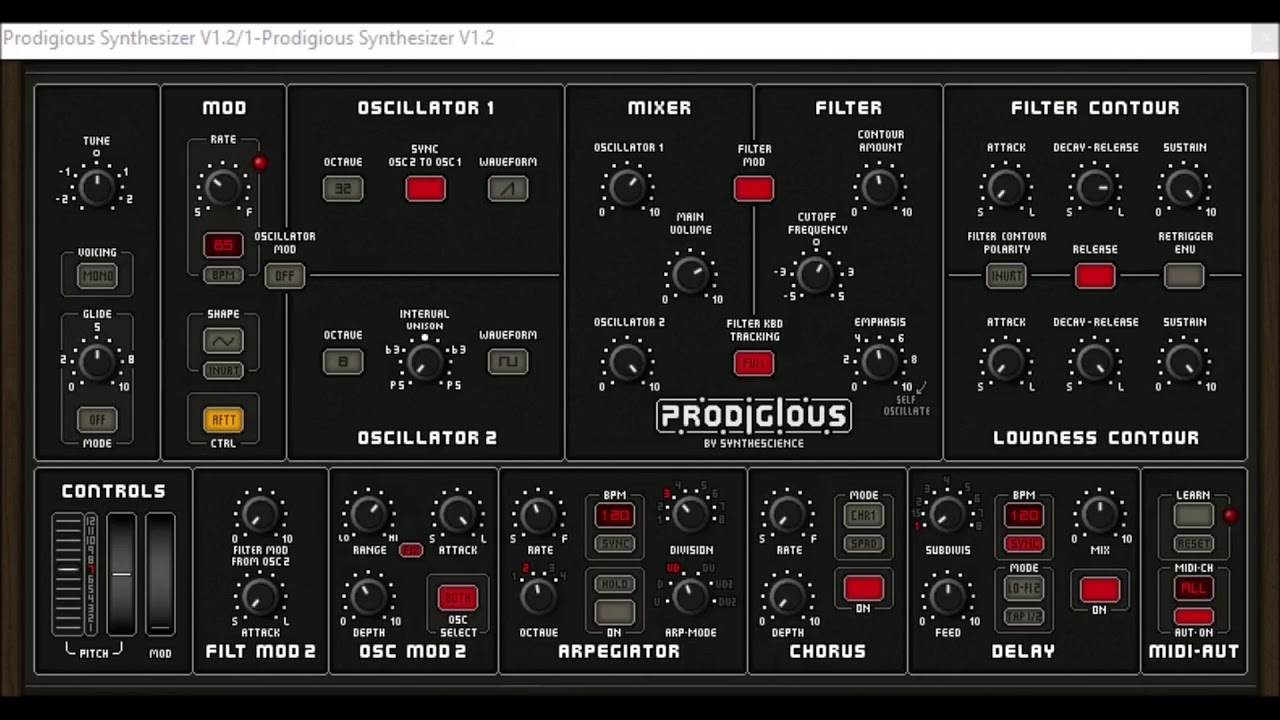Click the pitch bend range slider

68,574
